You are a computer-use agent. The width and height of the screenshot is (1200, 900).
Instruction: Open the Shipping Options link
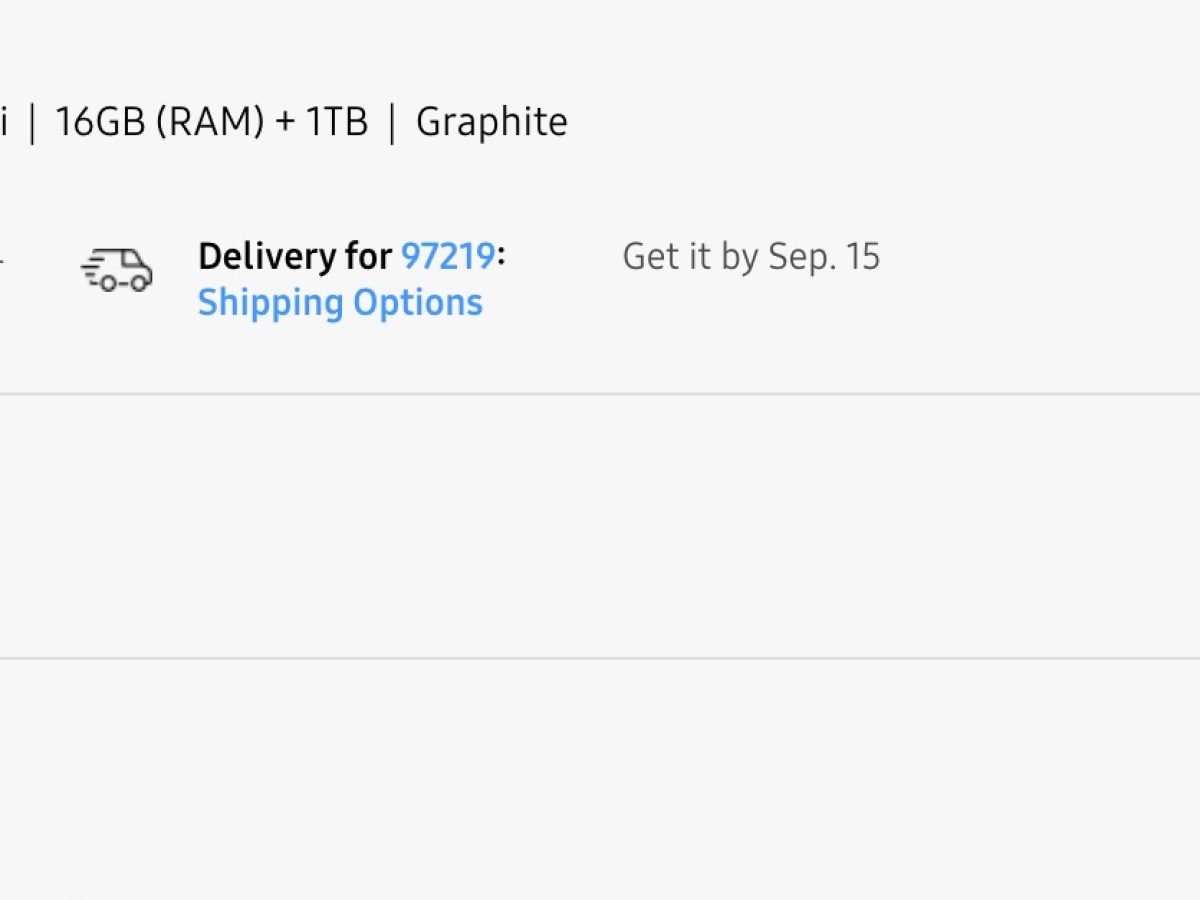[x=340, y=303]
